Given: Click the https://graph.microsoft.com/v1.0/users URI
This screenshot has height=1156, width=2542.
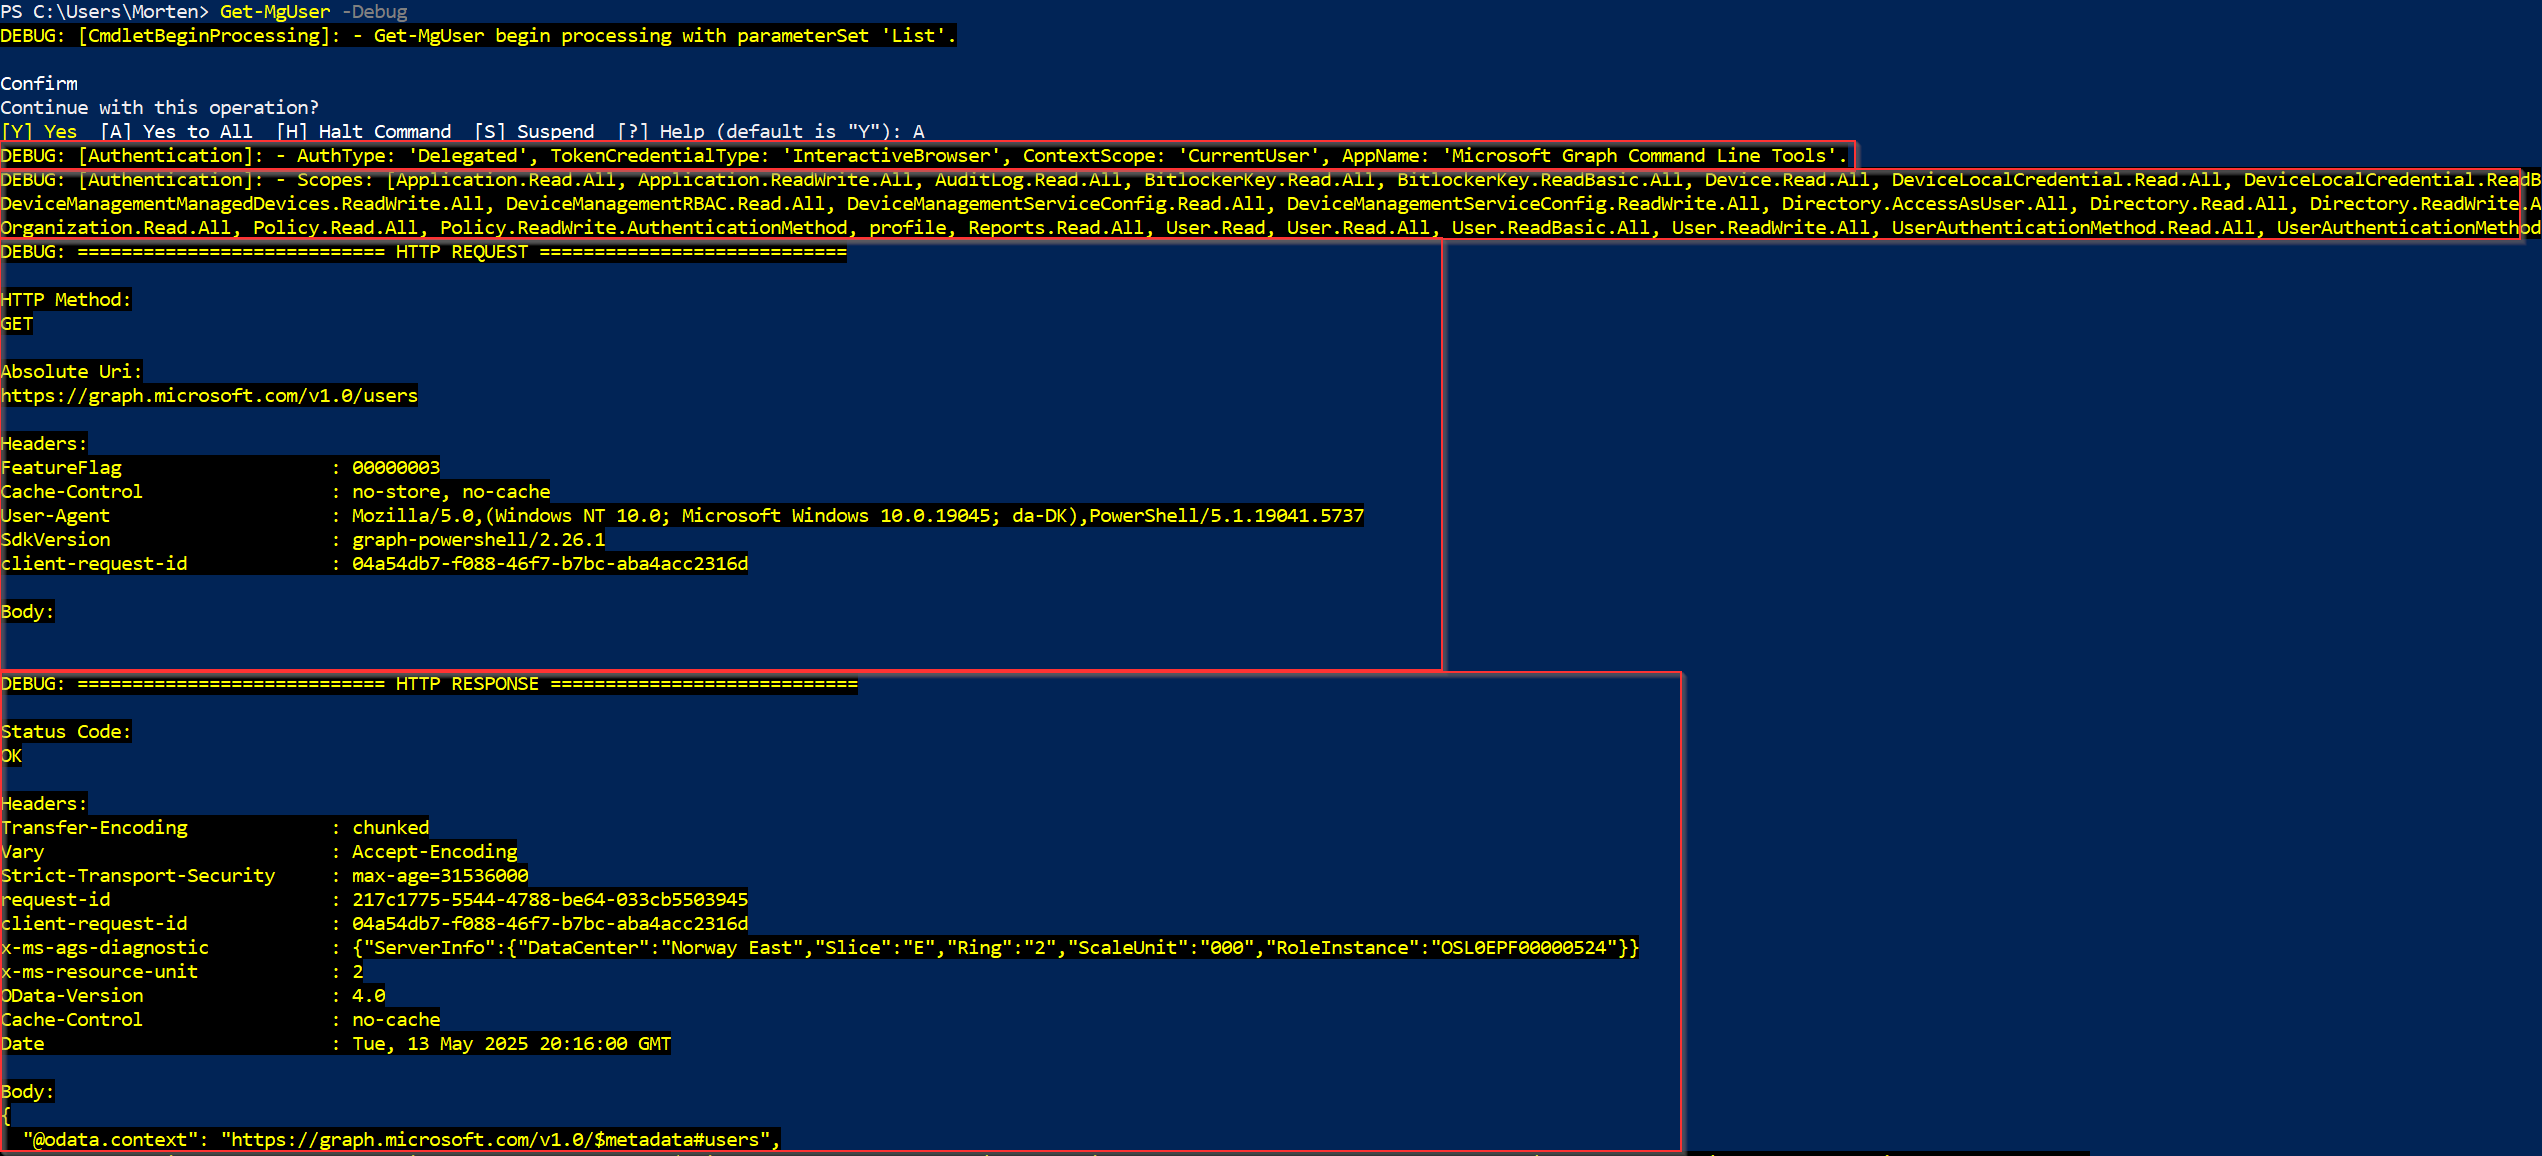Looking at the screenshot, I should [209, 396].
